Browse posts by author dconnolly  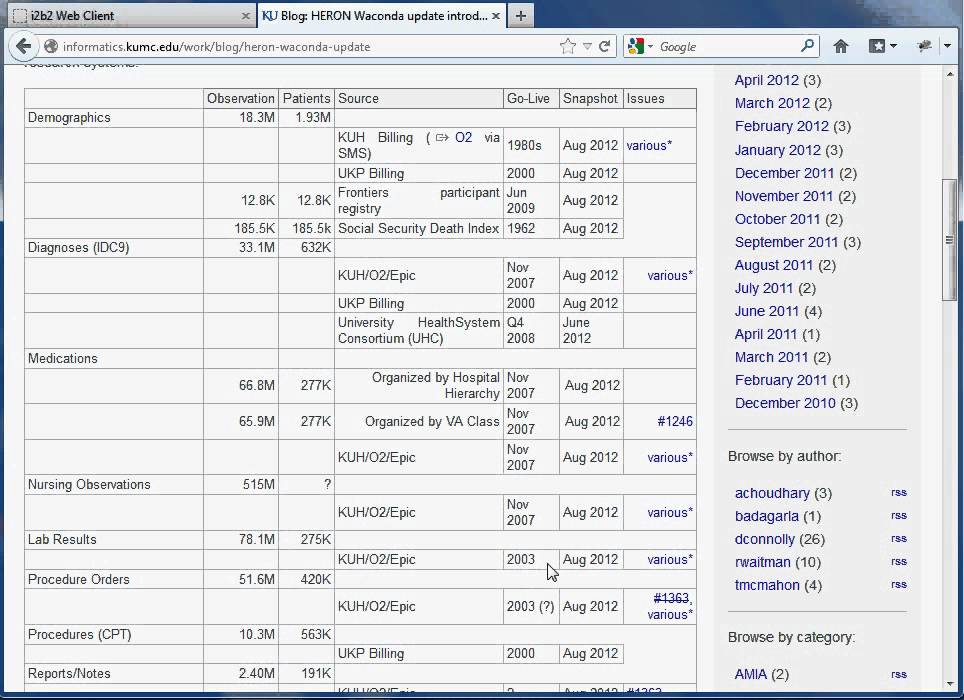(x=765, y=540)
